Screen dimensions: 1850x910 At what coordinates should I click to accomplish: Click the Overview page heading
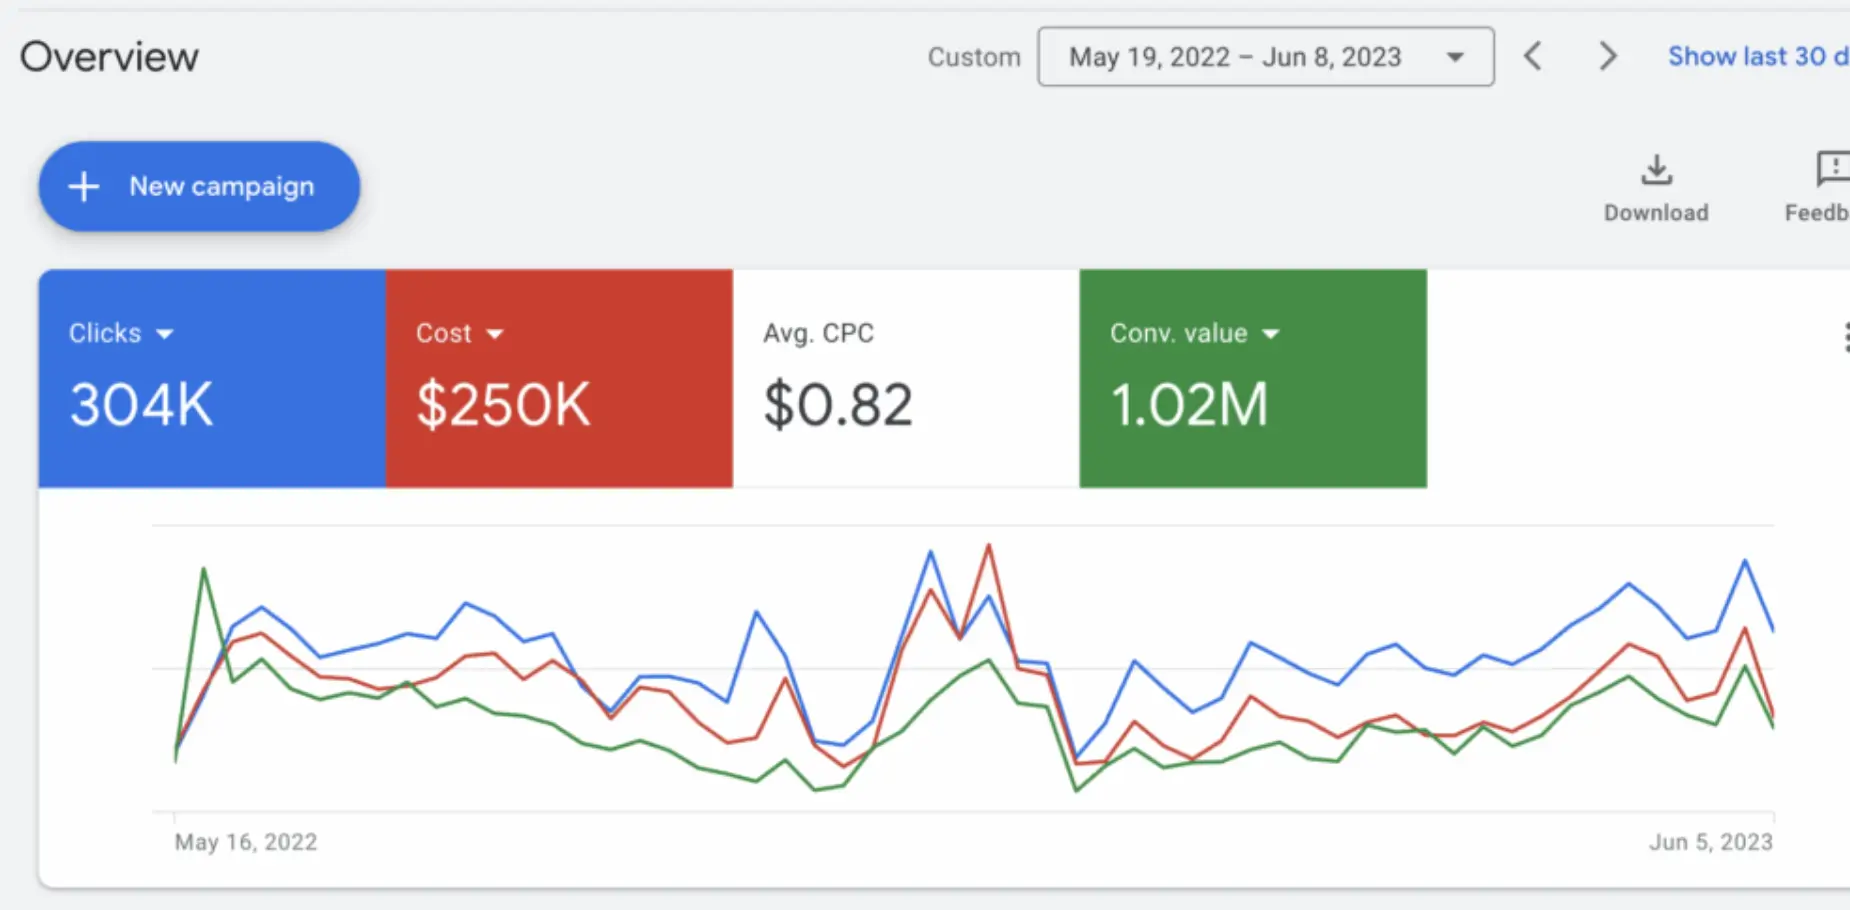click(x=110, y=57)
